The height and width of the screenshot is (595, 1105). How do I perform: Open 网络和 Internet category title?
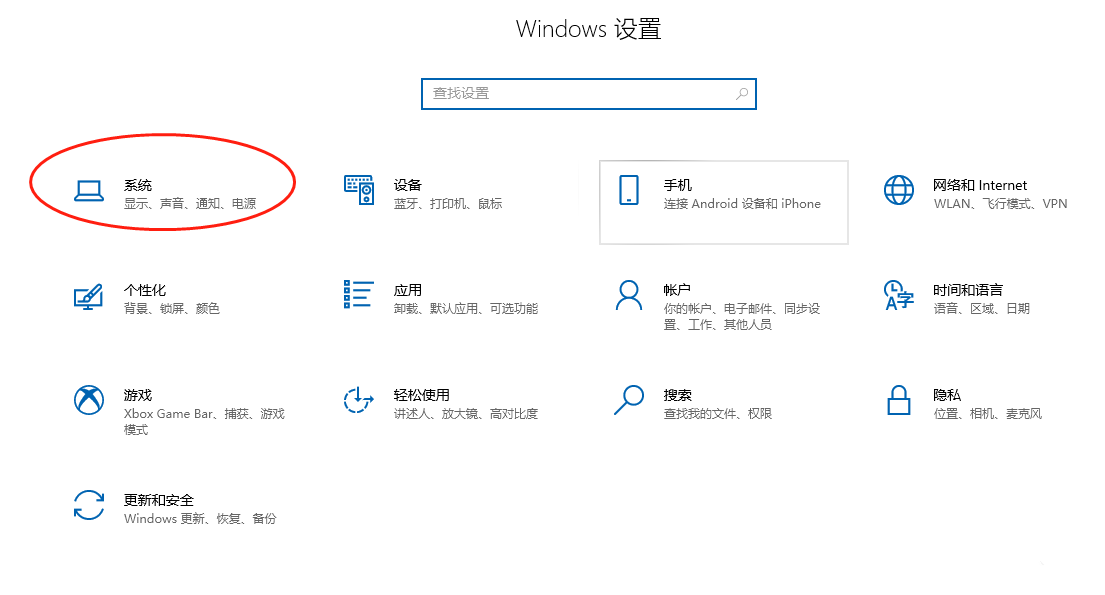(980, 185)
